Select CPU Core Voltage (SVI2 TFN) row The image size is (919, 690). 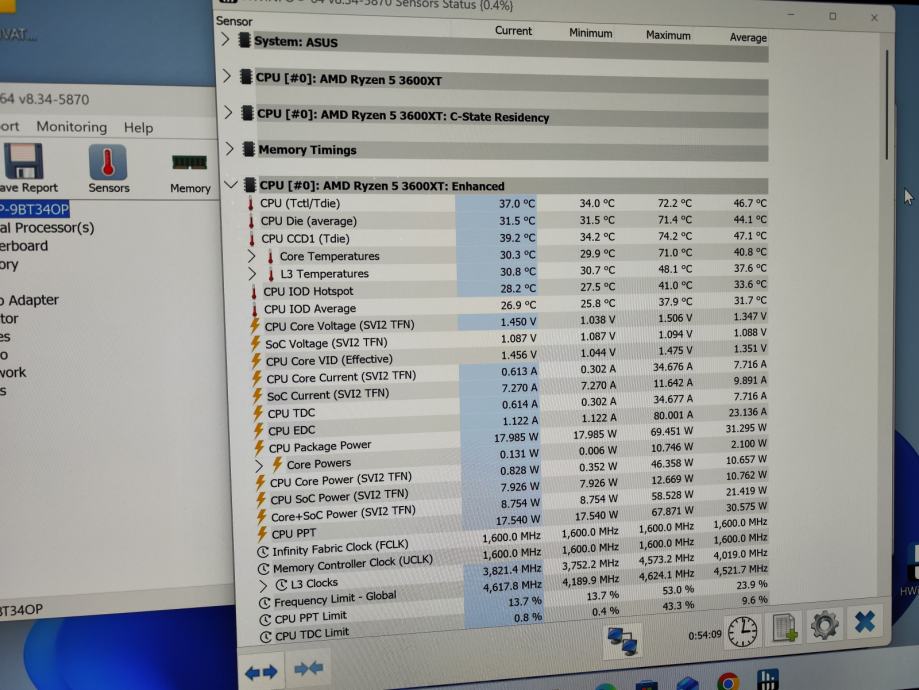(x=509, y=321)
